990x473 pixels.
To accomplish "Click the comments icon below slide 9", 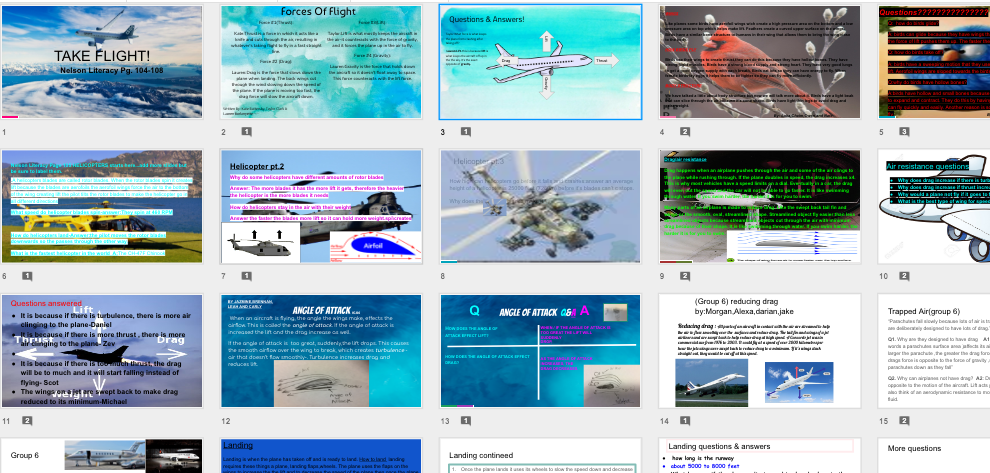I will (685, 276).
